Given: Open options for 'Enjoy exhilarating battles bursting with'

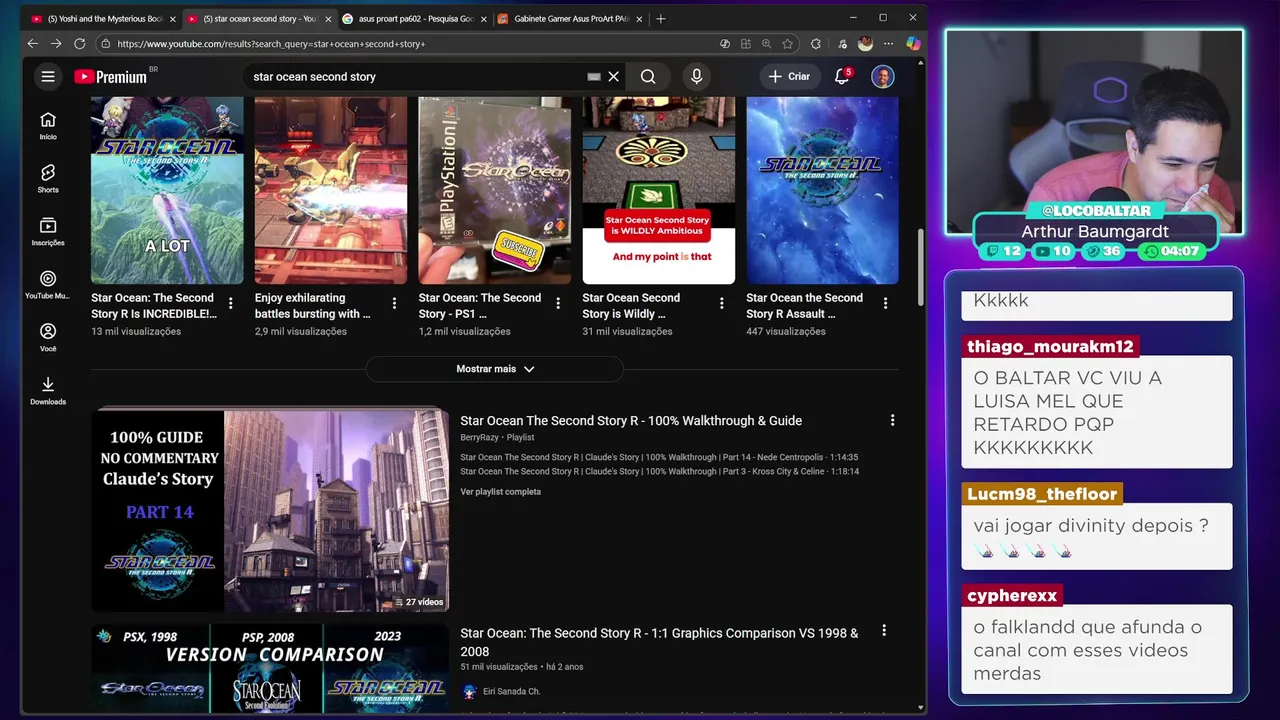Looking at the screenshot, I should [394, 303].
